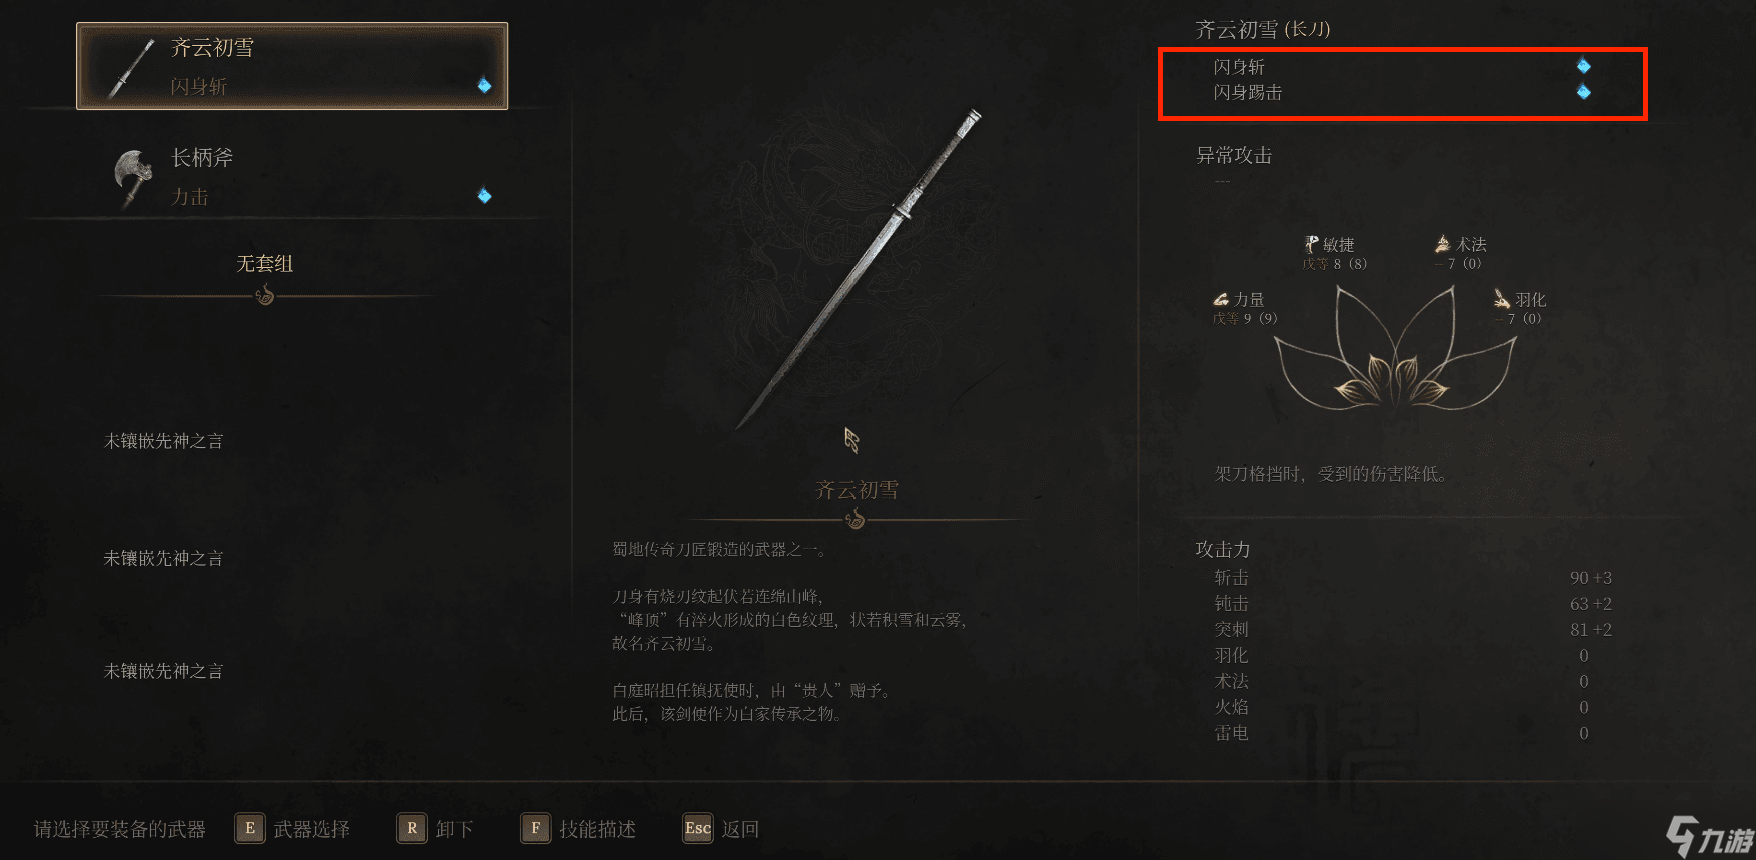Select the 闪身踢击 skill entry
This screenshot has height=860, width=1756.
[1248, 92]
